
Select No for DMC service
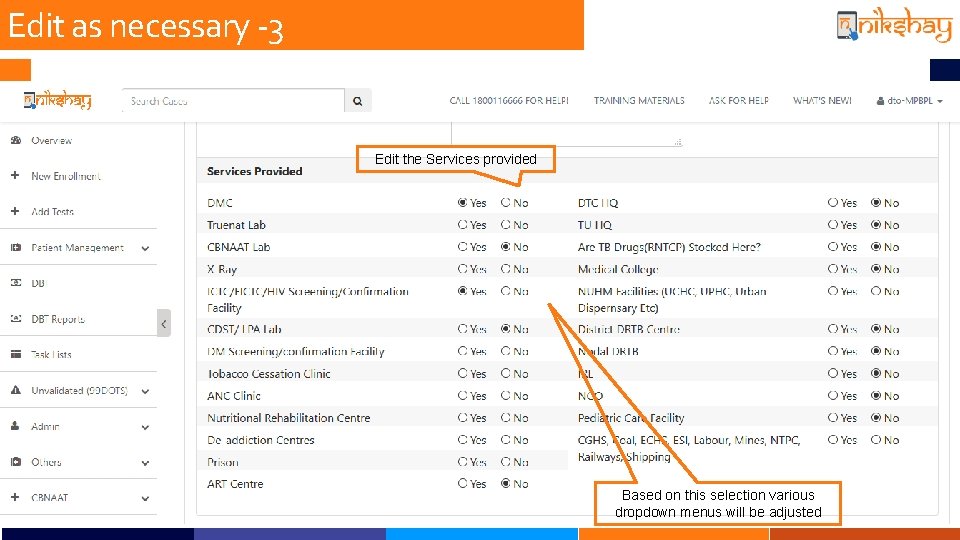pyautogui.click(x=505, y=203)
